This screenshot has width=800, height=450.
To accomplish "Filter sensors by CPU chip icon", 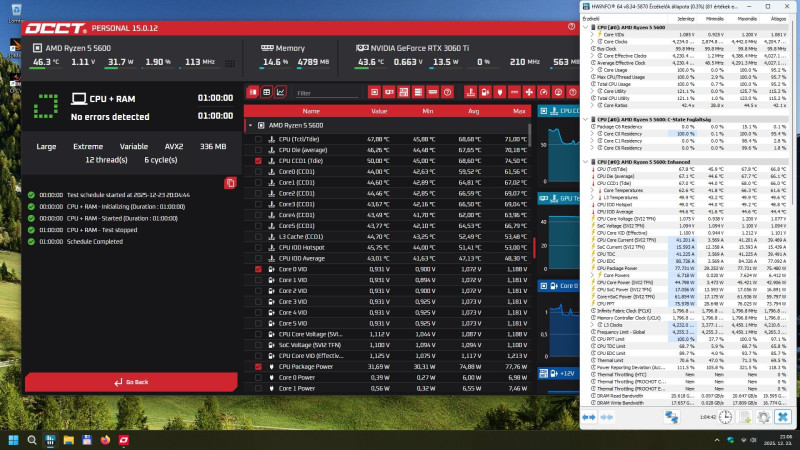I will pos(374,92).
